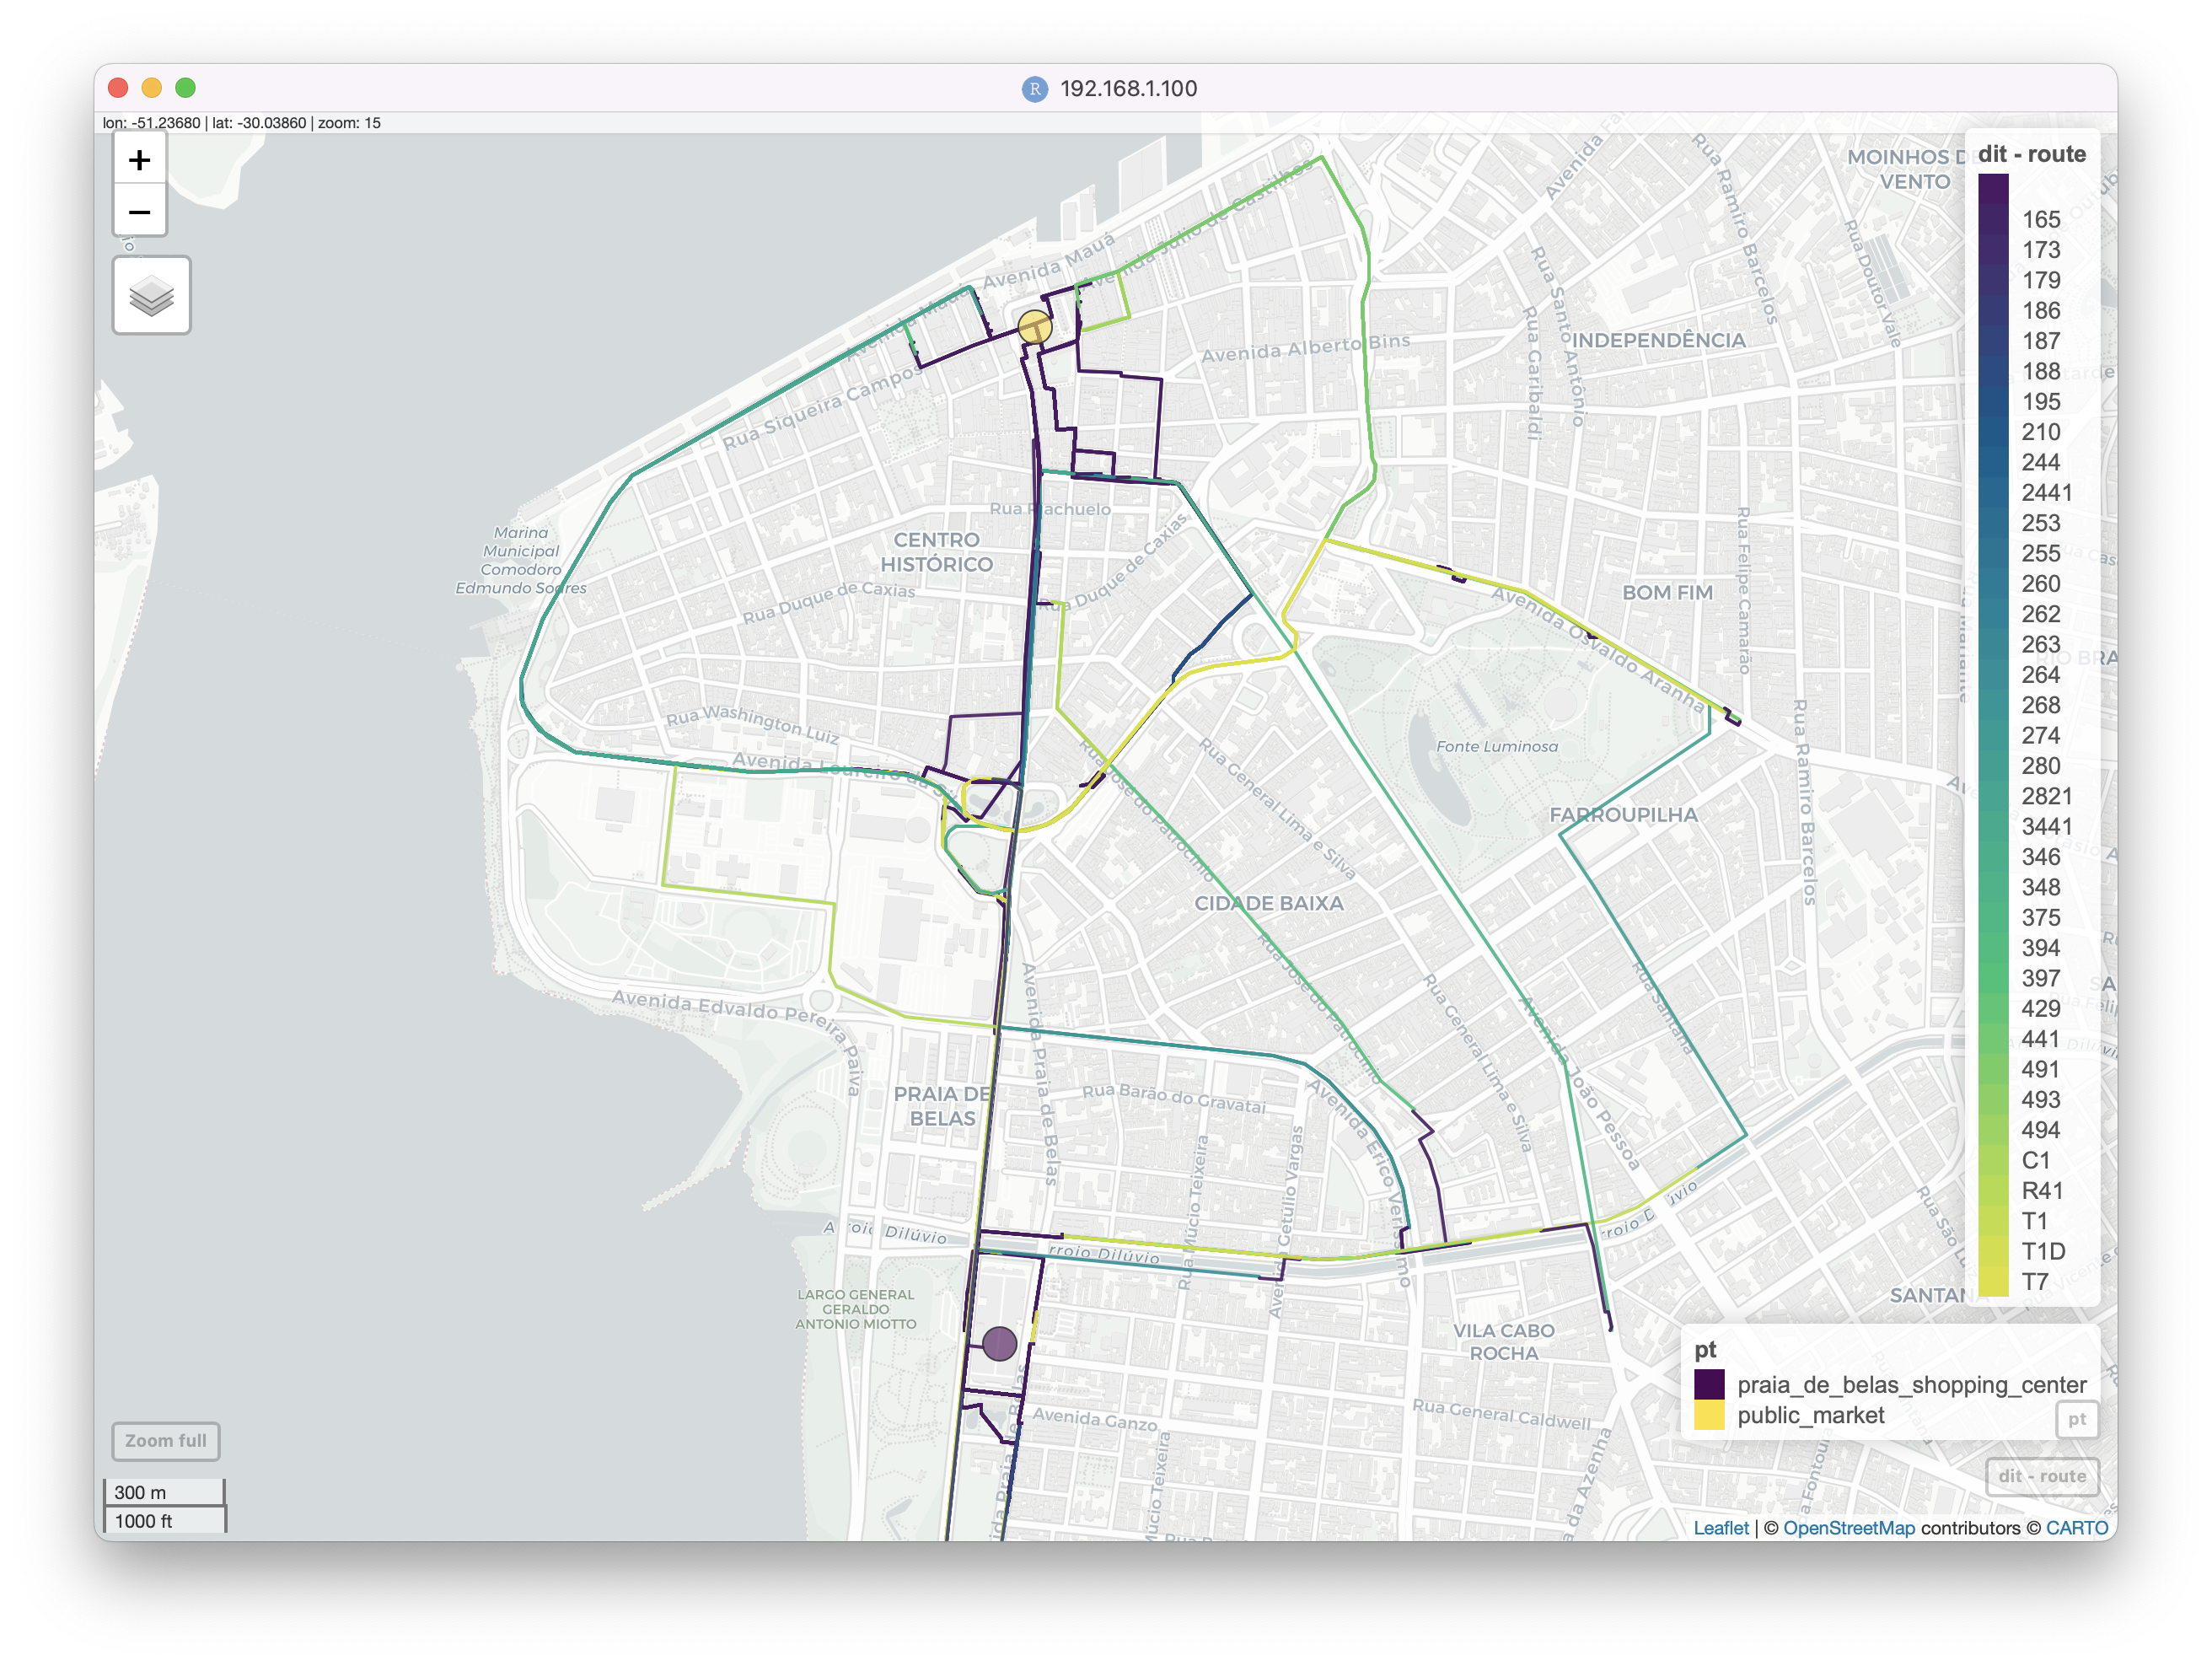Click route R41 in the legend
2212x1666 pixels.
[x=2042, y=1190]
